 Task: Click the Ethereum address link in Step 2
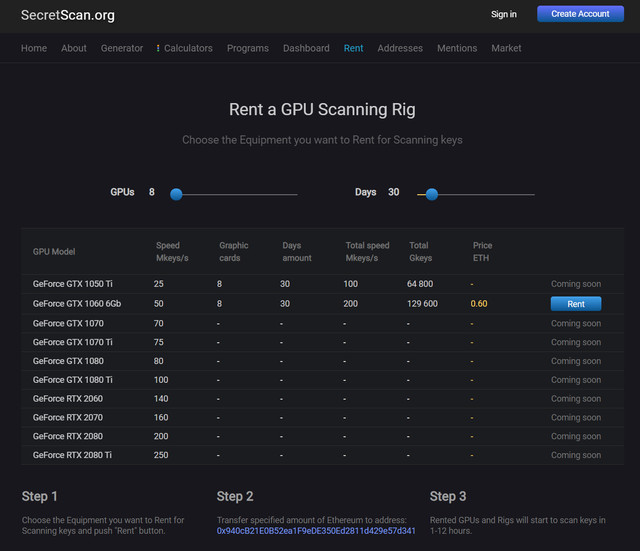point(316,531)
